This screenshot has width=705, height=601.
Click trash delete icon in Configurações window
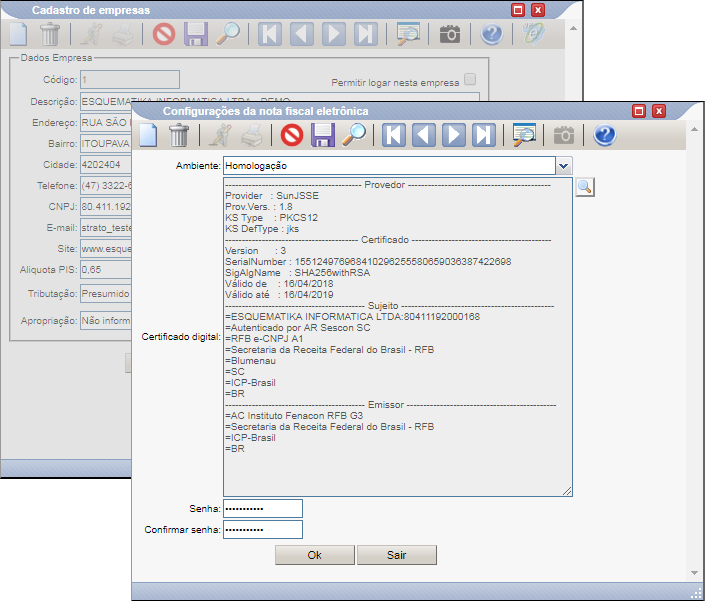(178, 135)
